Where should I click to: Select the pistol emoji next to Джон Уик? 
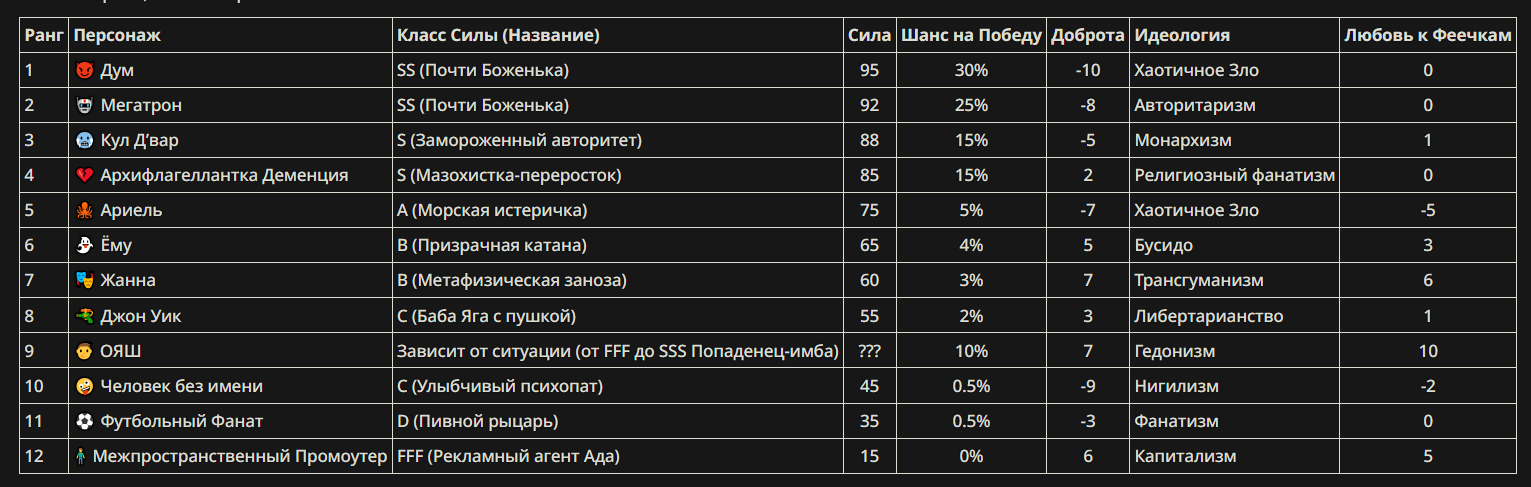tap(84, 316)
